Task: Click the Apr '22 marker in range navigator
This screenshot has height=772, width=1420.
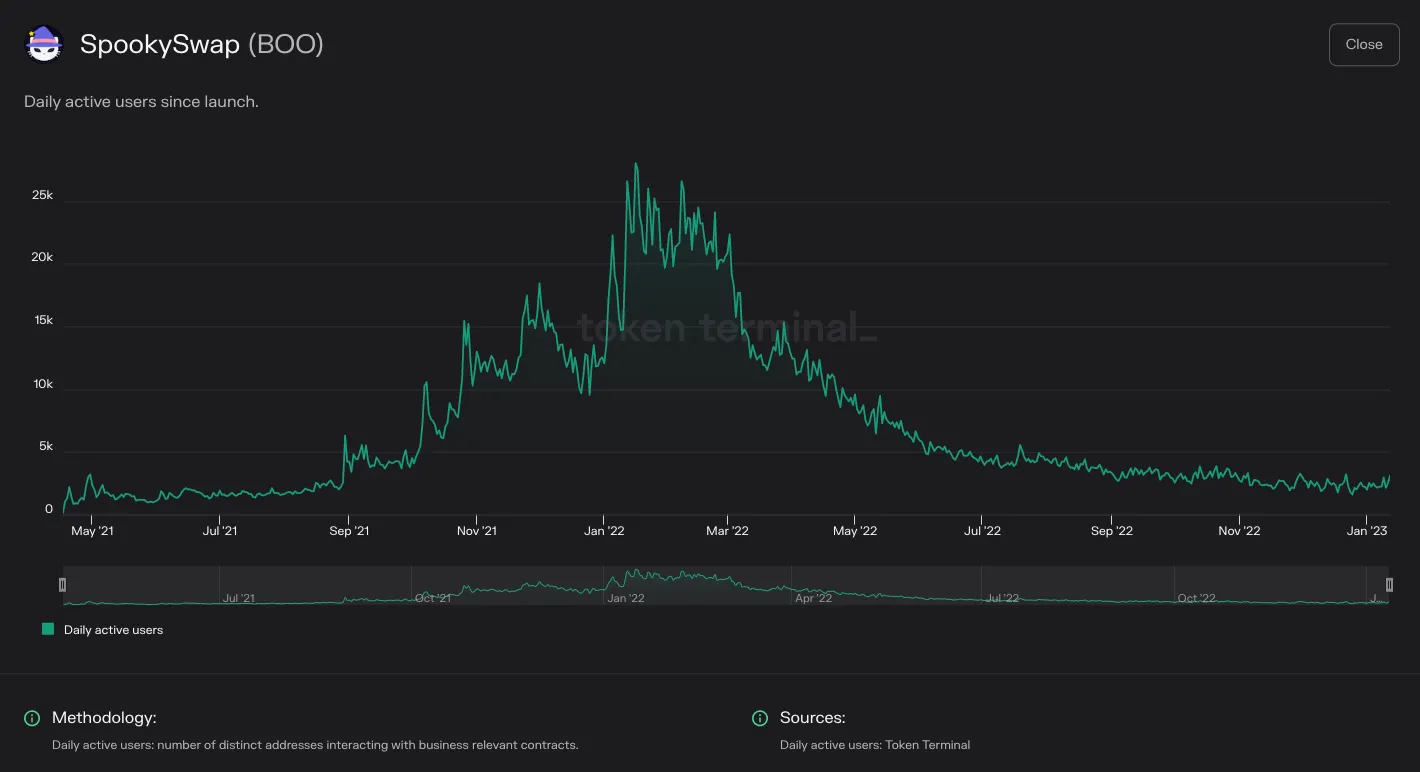Action: (813, 598)
